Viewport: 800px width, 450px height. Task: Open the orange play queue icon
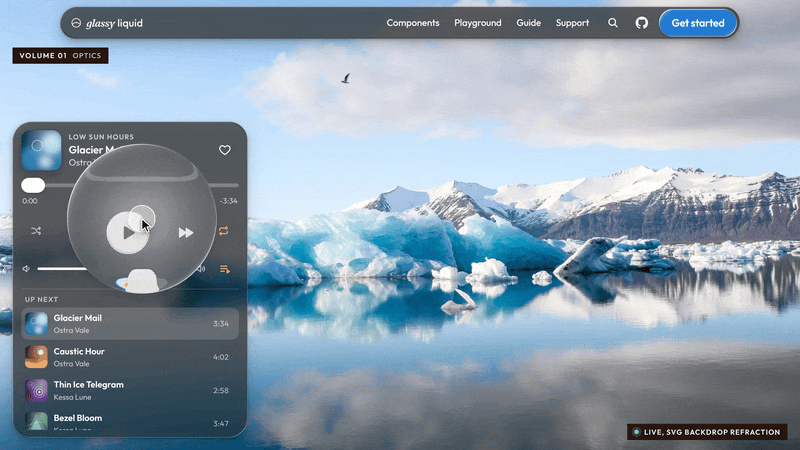click(x=224, y=269)
